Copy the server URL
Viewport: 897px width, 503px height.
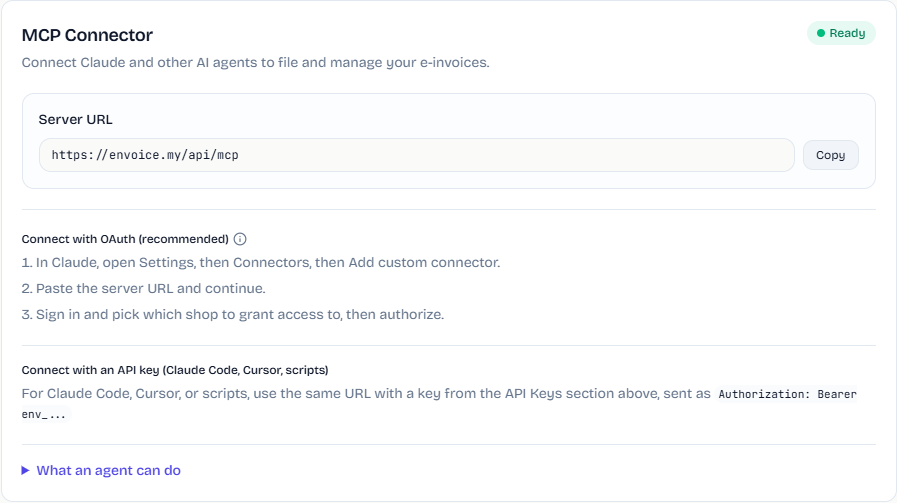[830, 155]
